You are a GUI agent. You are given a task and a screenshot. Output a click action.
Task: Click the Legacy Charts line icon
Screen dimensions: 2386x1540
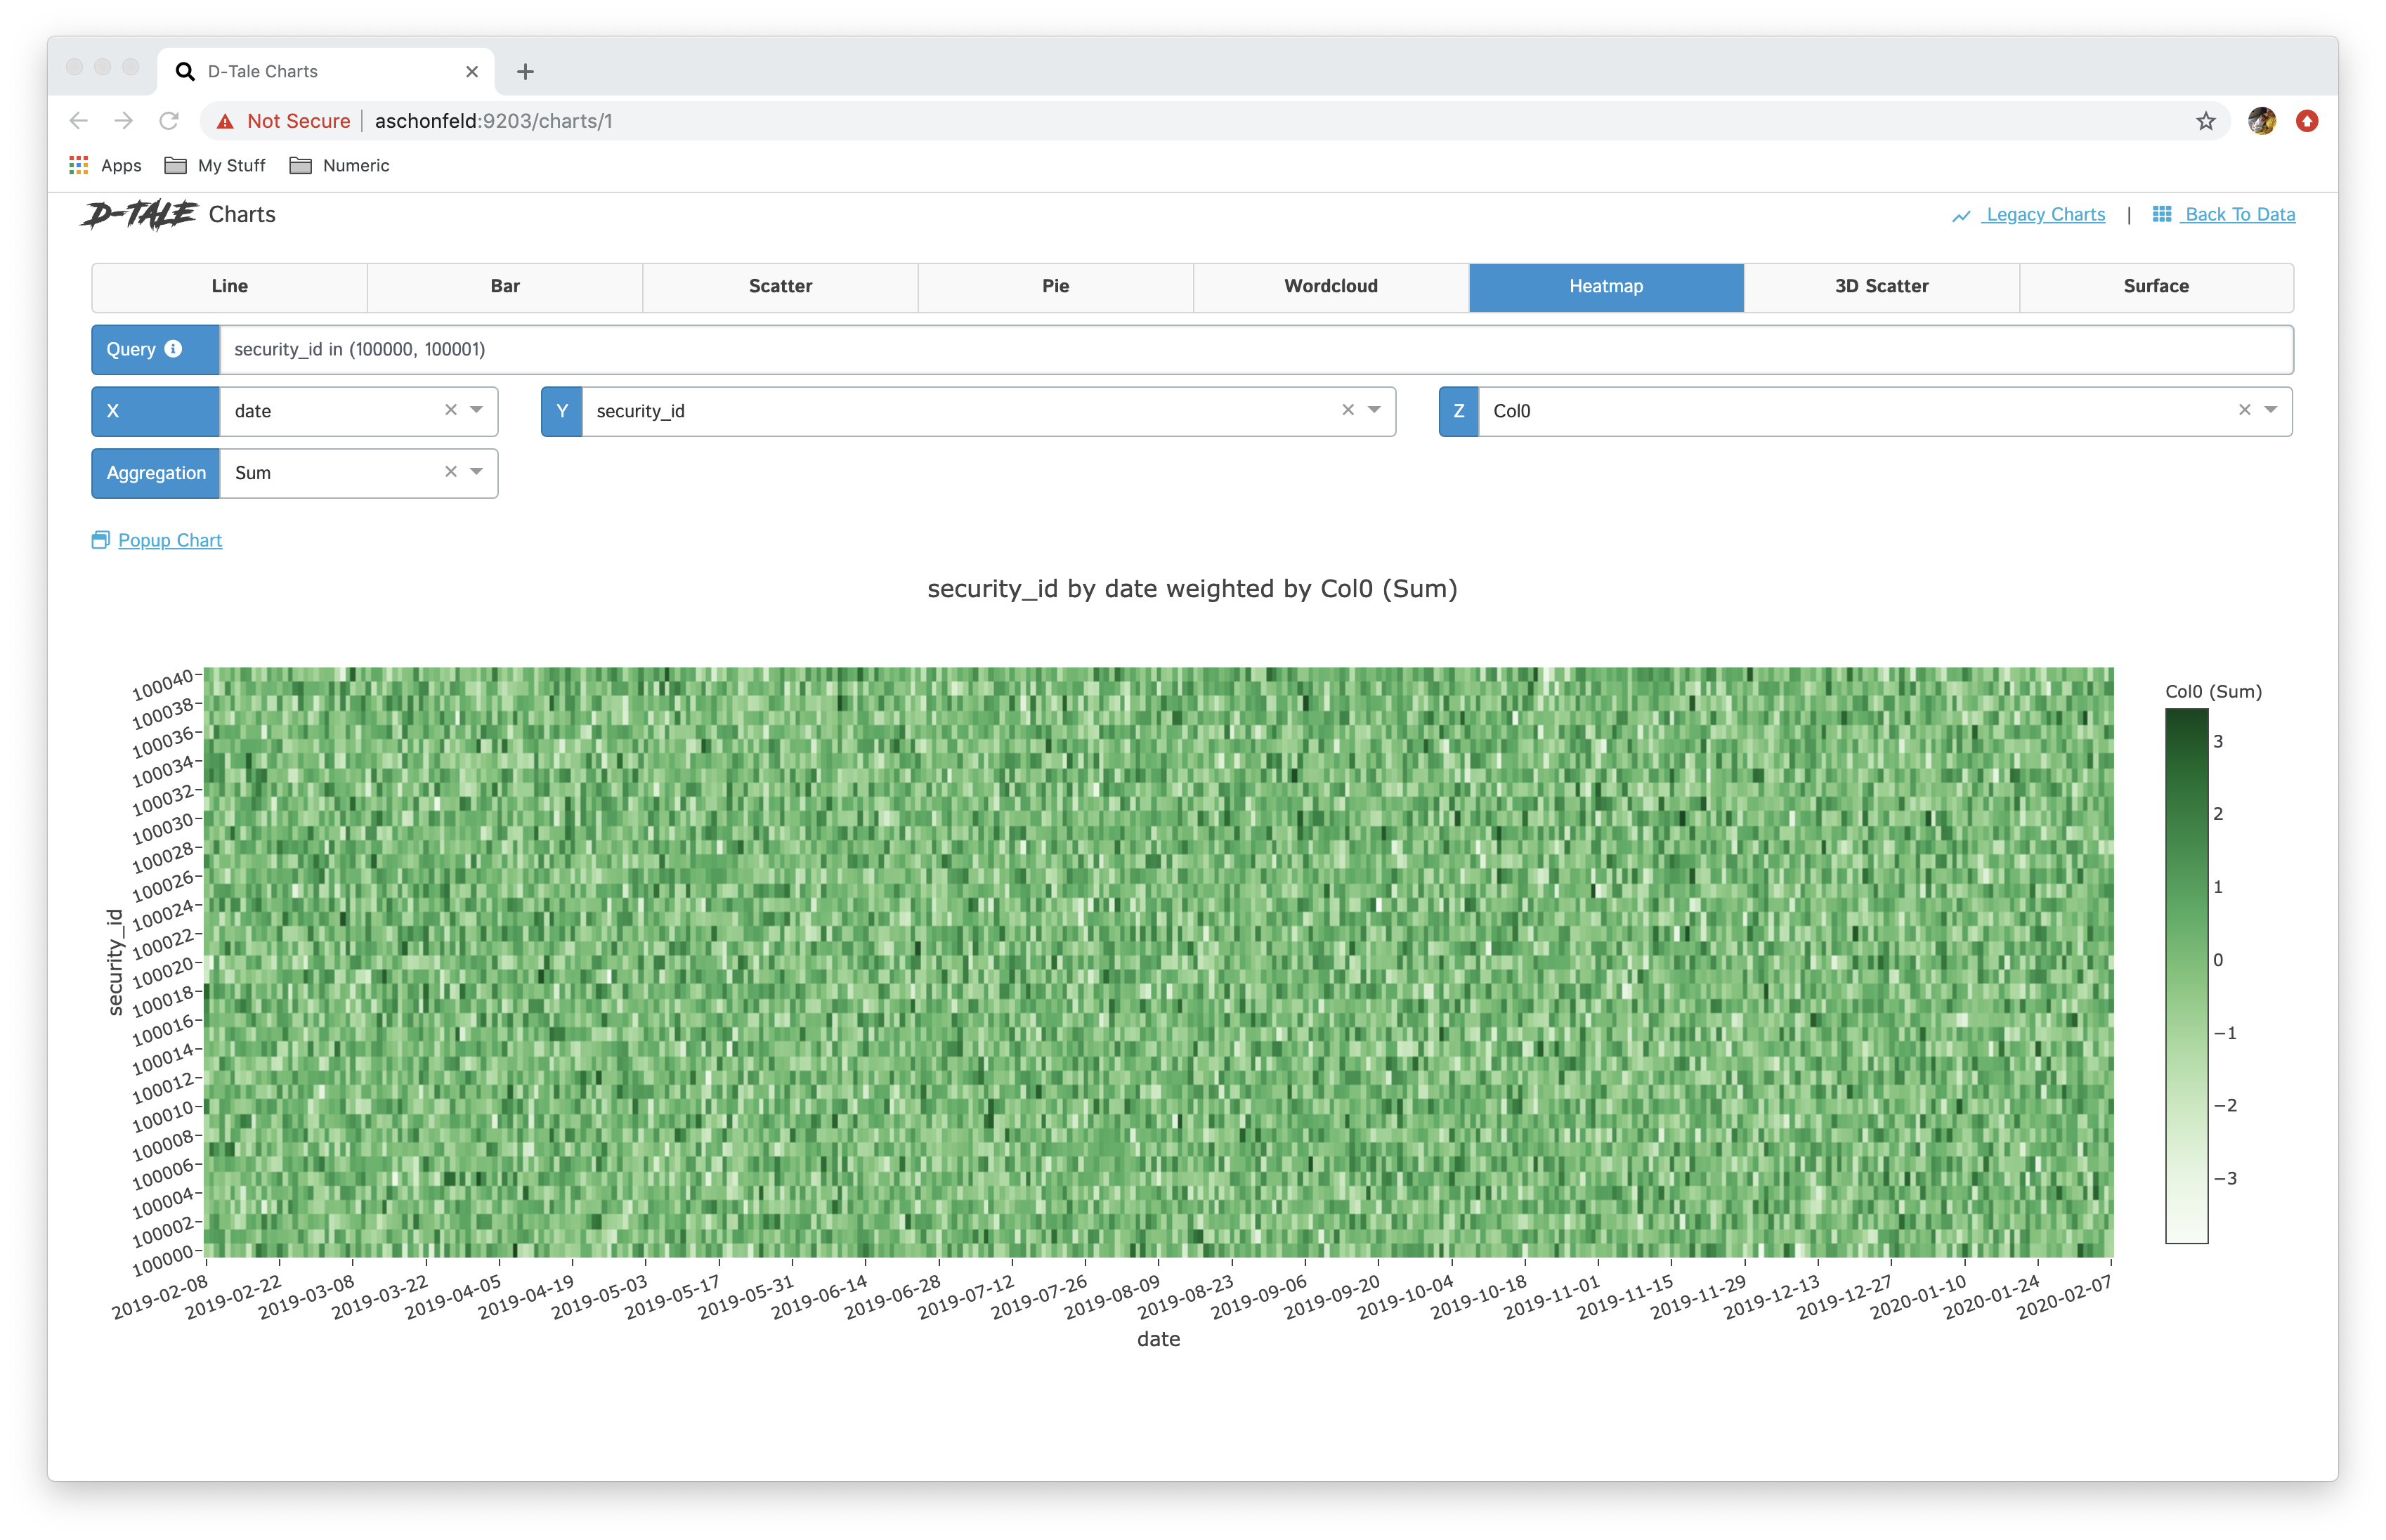(1961, 215)
